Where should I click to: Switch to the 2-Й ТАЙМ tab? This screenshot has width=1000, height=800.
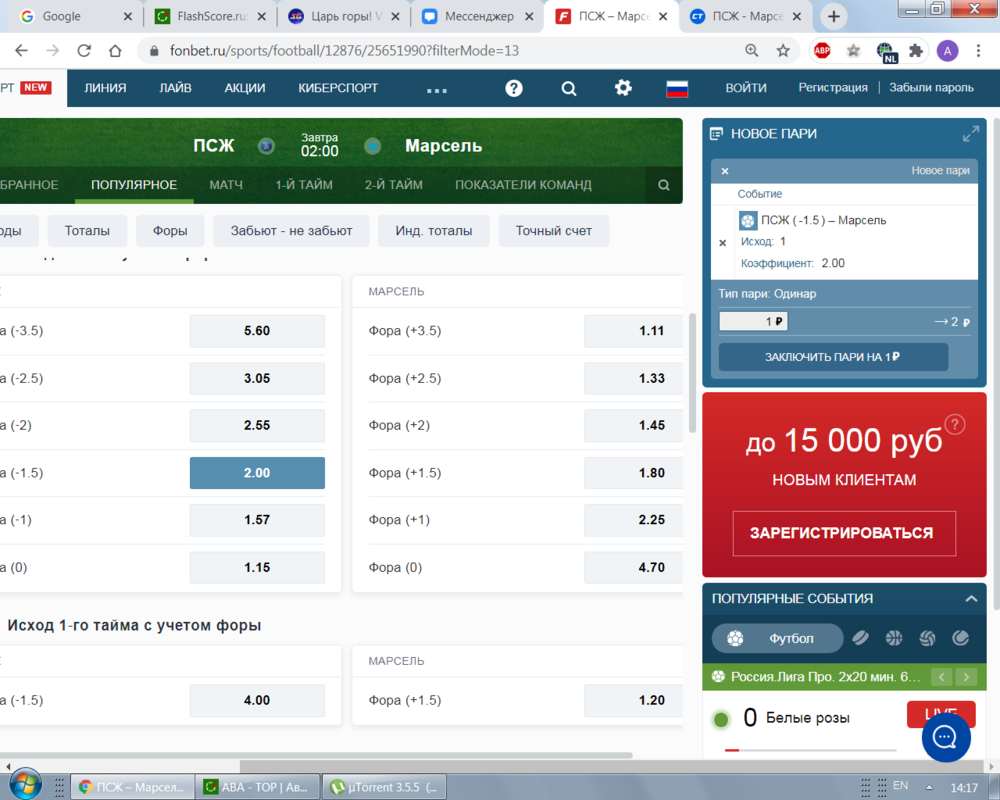[x=393, y=185]
